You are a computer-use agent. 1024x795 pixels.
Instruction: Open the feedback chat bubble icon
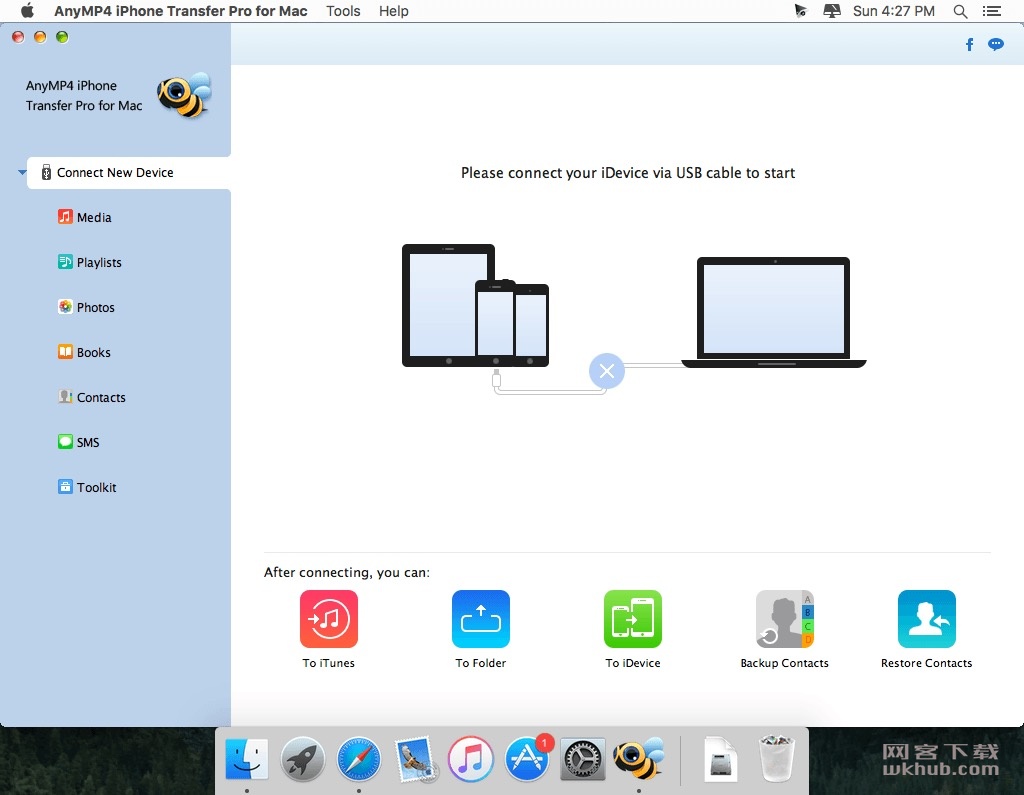coord(995,44)
